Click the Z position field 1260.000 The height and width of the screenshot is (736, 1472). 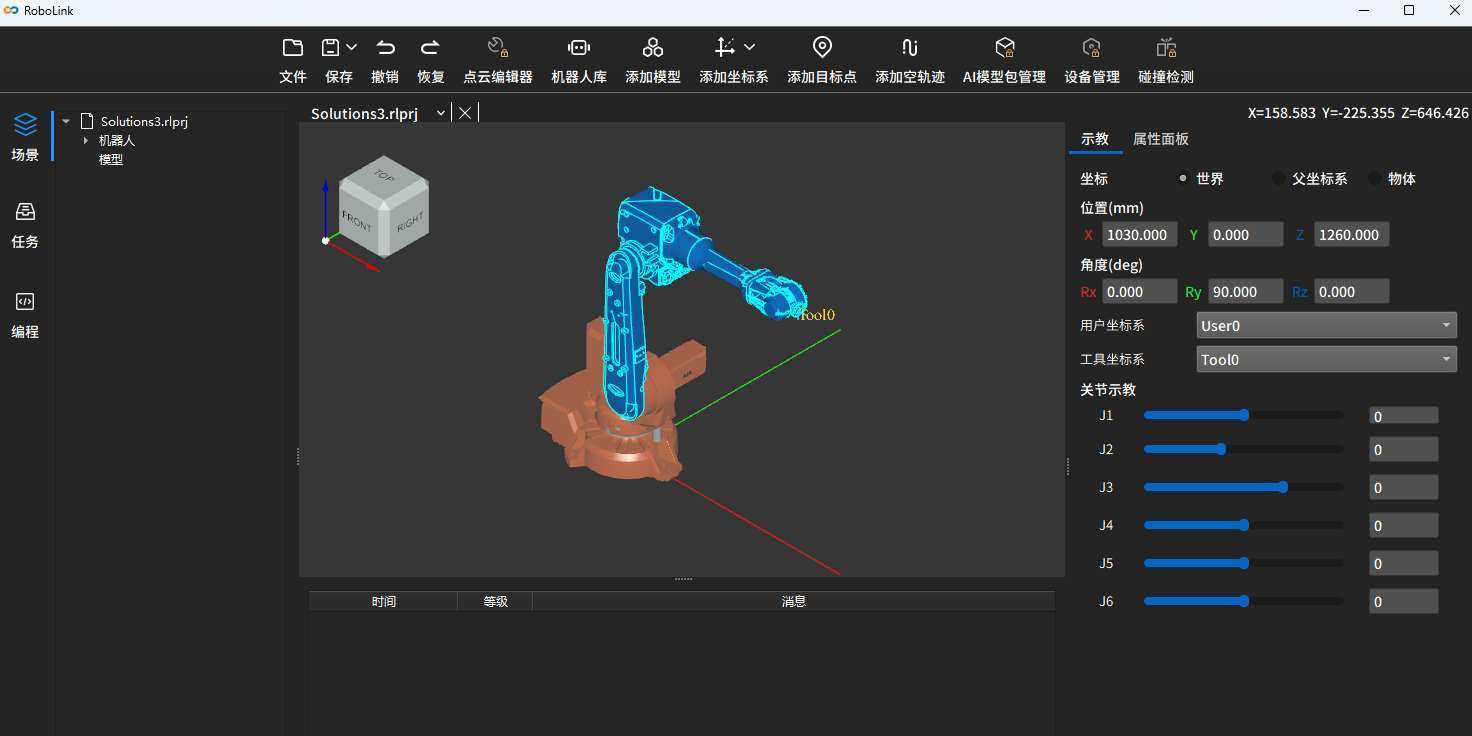[x=1352, y=235]
